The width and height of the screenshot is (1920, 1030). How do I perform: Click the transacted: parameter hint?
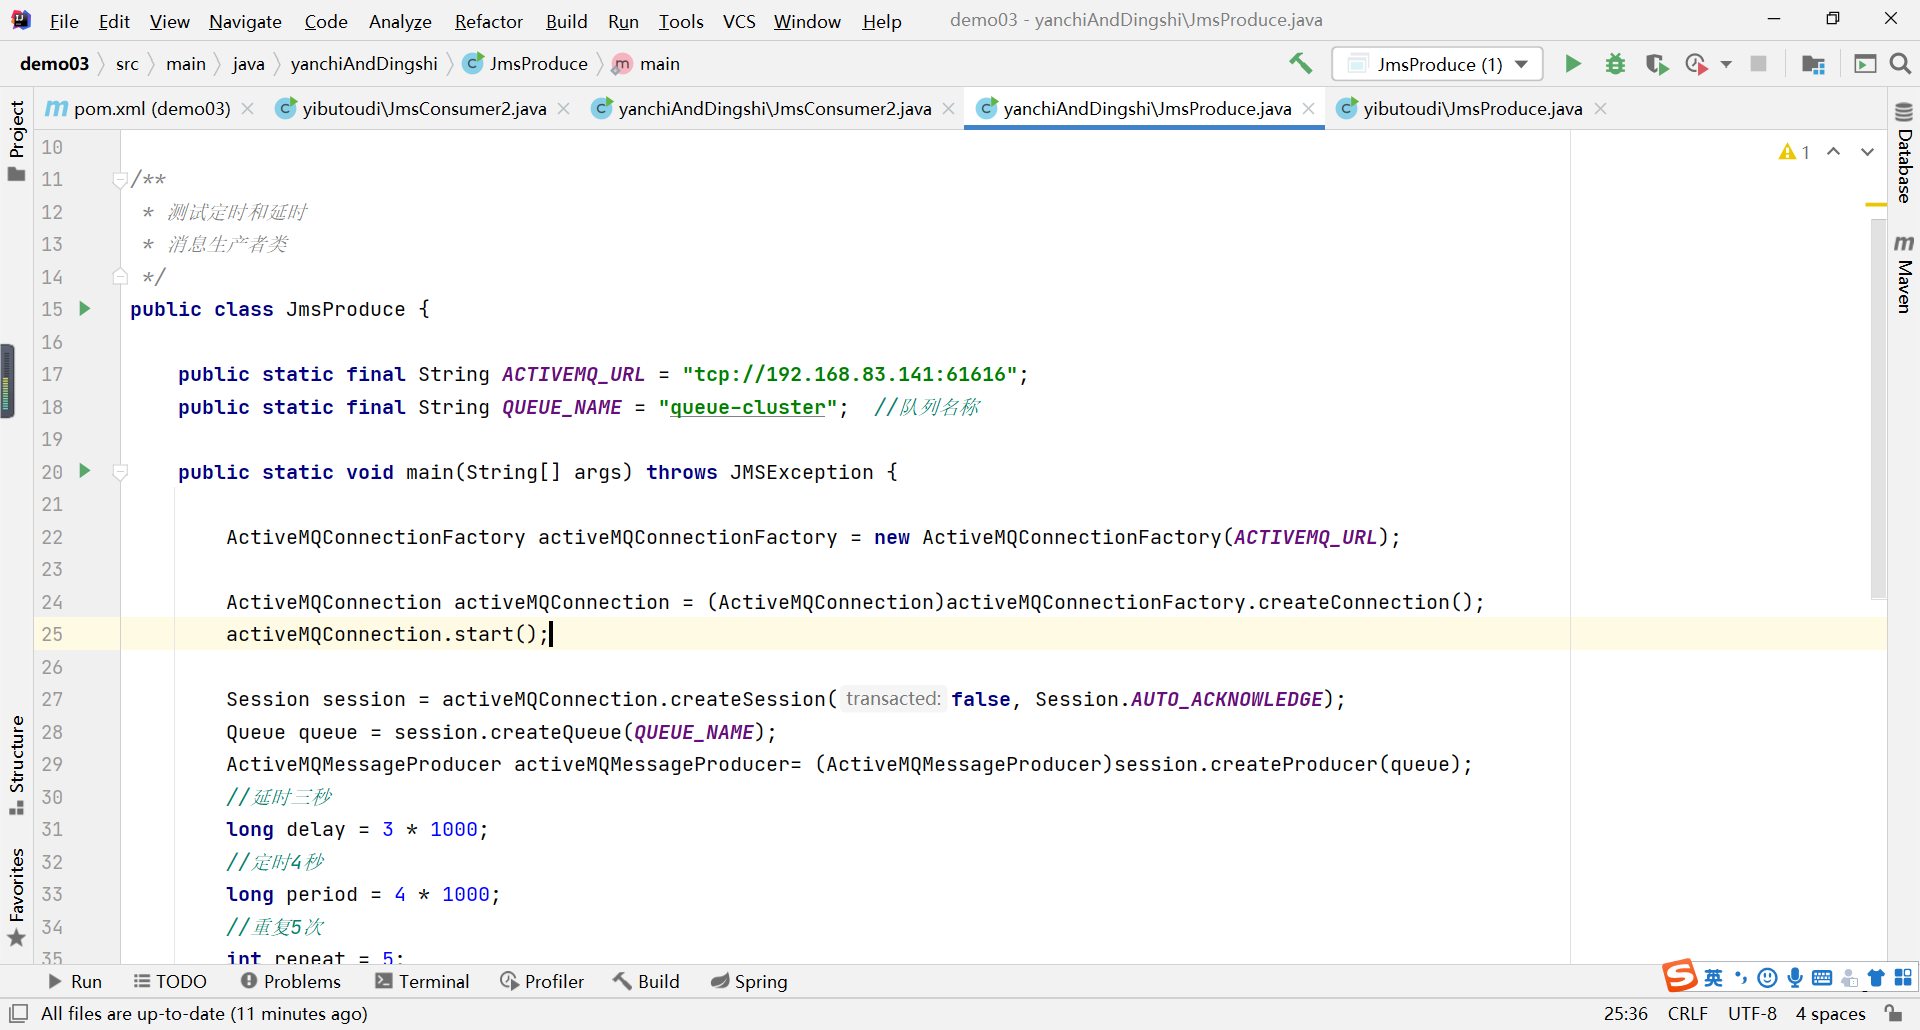(x=893, y=698)
